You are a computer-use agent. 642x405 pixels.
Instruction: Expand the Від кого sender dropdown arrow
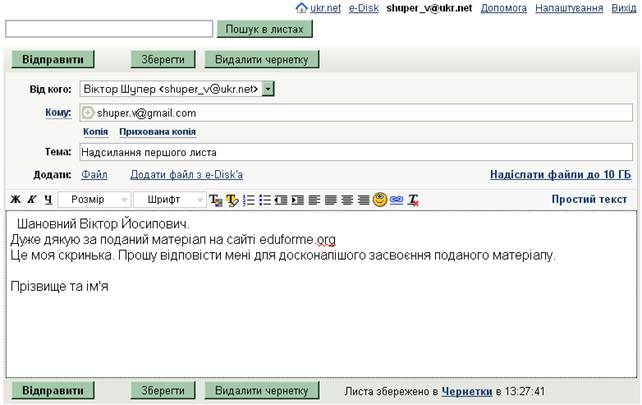click(268, 88)
